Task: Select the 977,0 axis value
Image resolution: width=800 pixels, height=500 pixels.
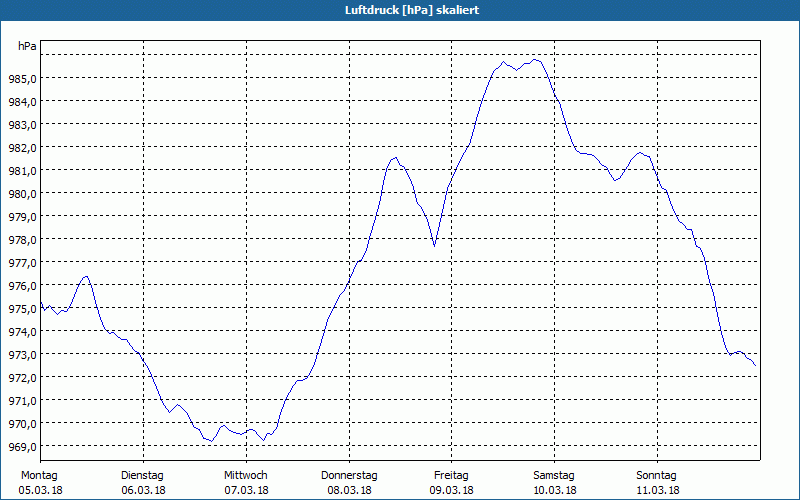Action: pos(22,262)
